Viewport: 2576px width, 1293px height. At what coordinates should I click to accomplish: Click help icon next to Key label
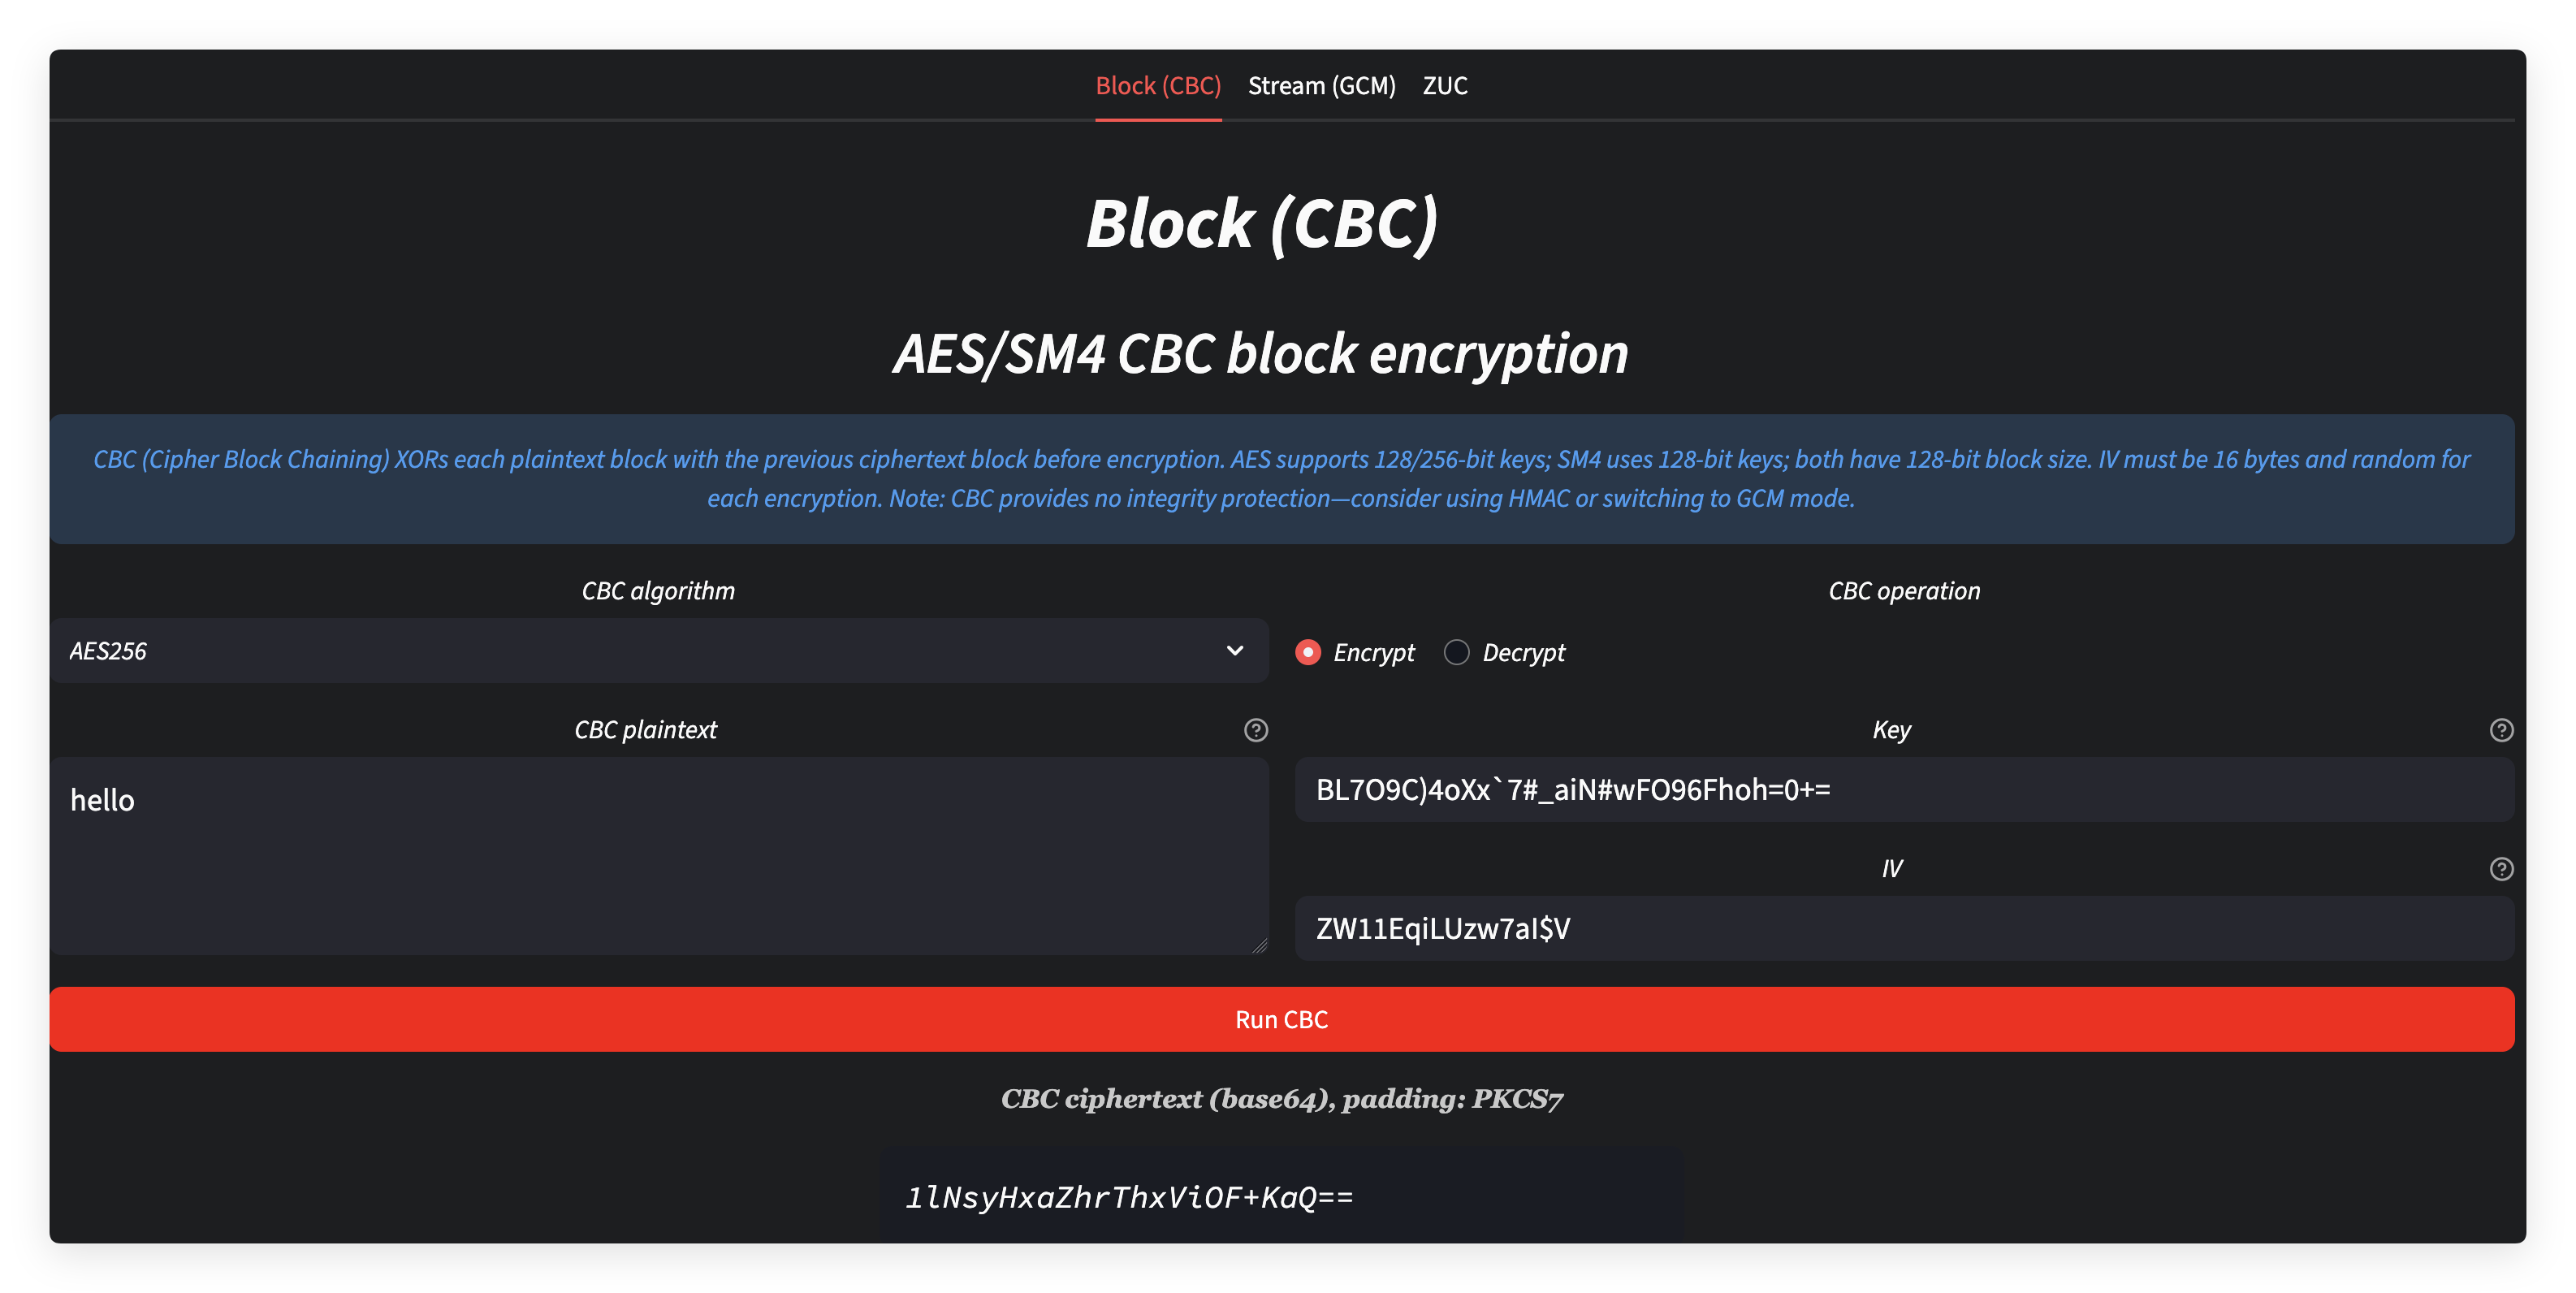point(2500,730)
